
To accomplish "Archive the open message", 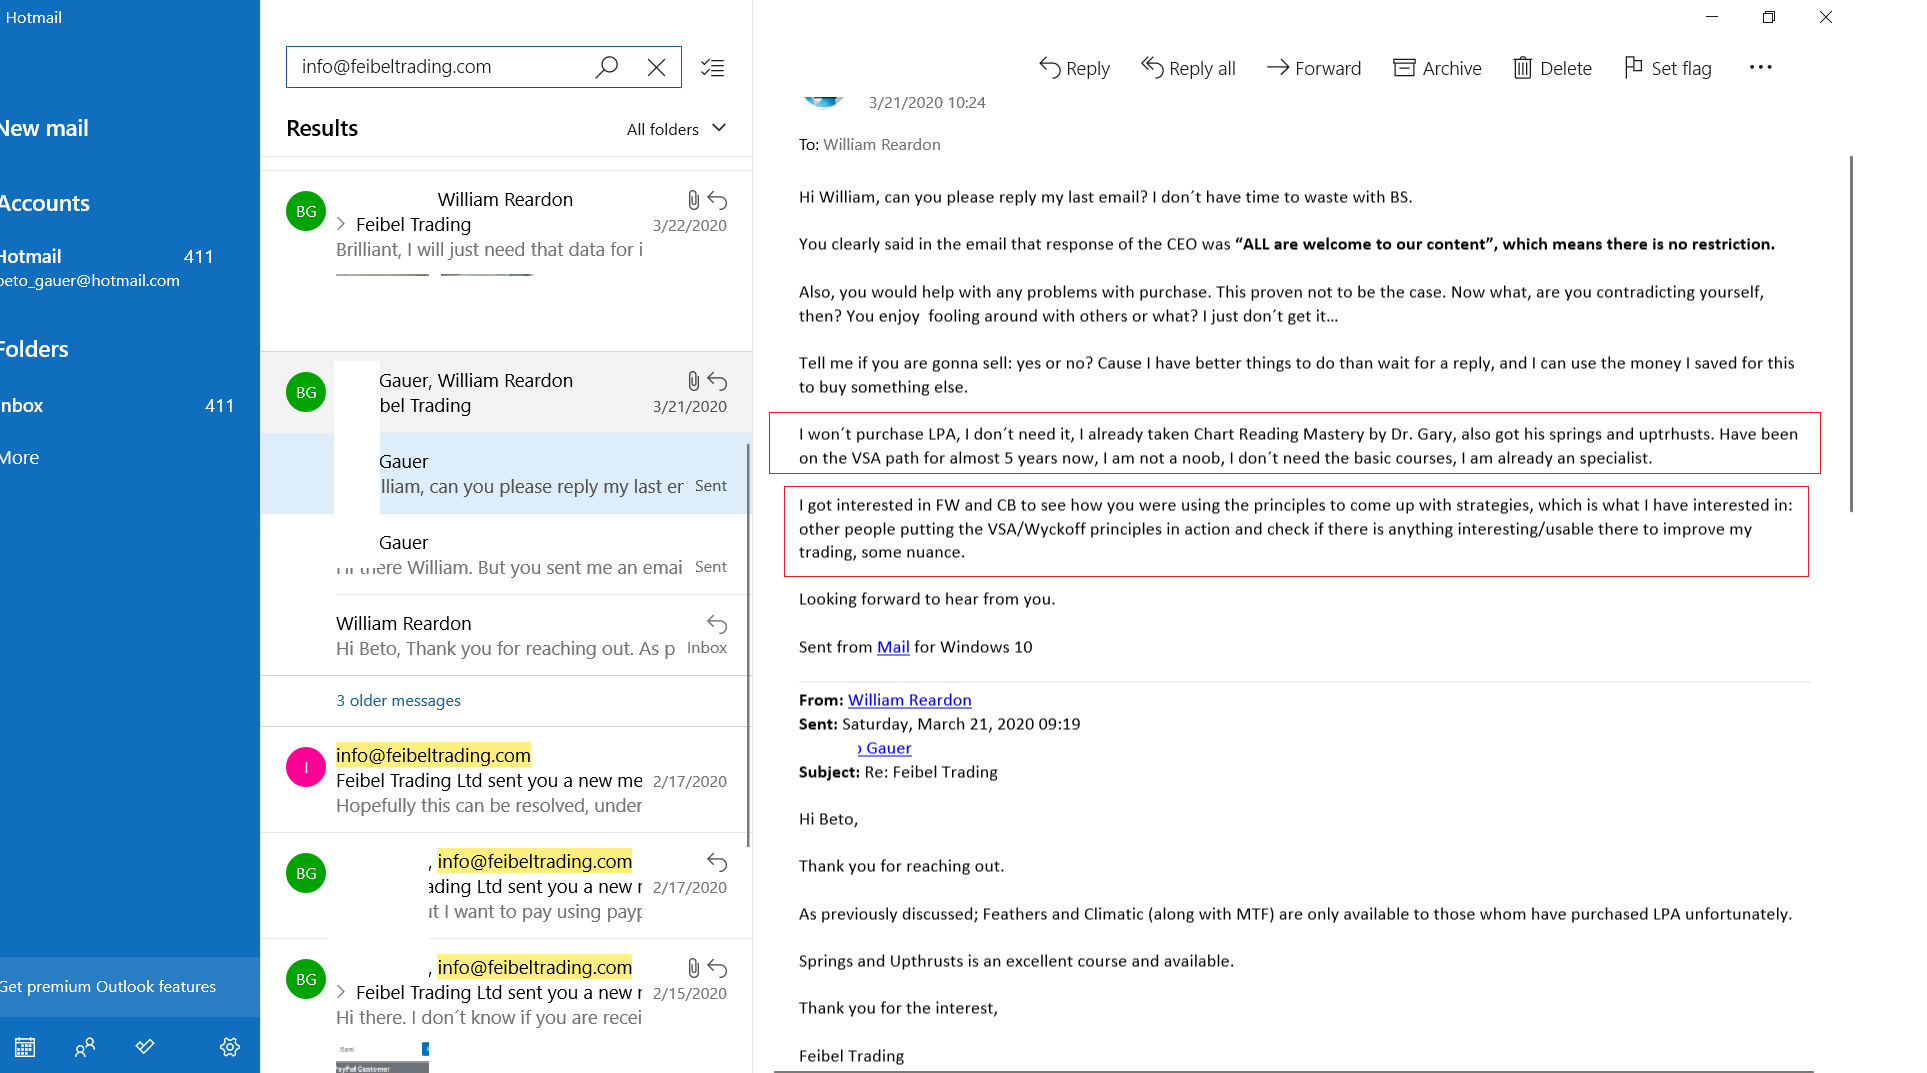I will point(1437,68).
